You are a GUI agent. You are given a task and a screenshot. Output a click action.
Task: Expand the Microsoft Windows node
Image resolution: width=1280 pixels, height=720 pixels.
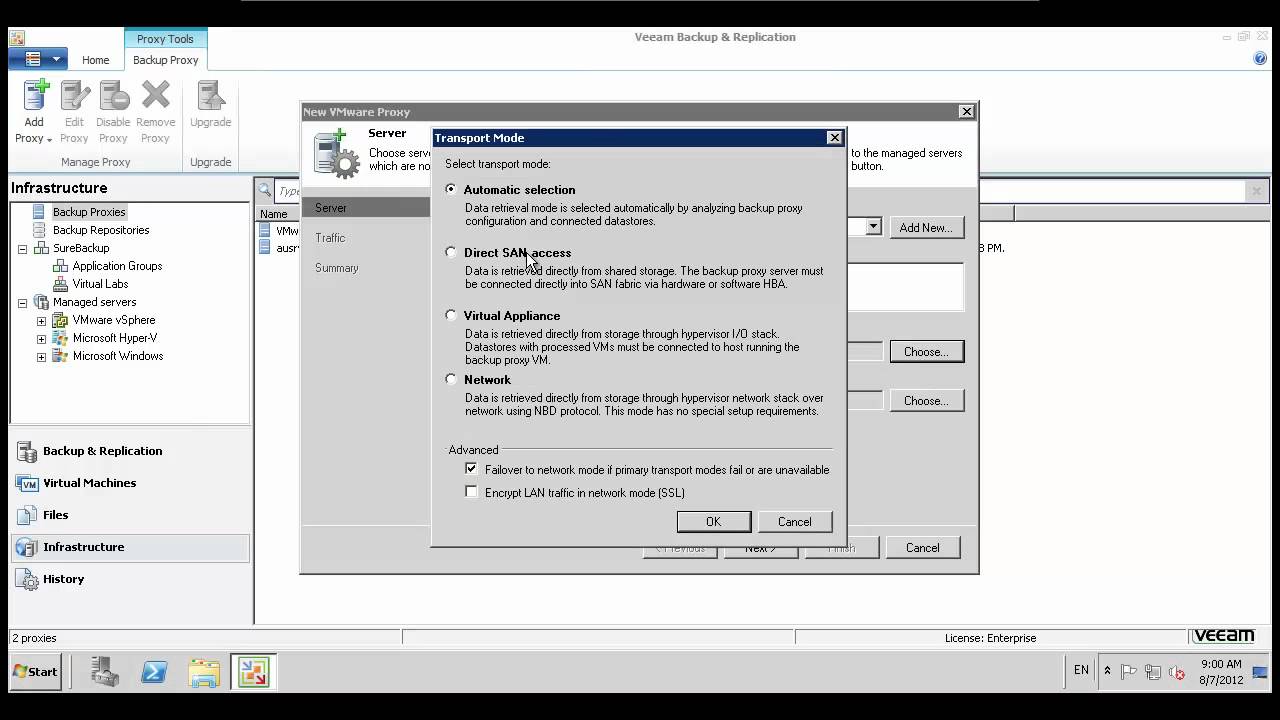[41, 357]
